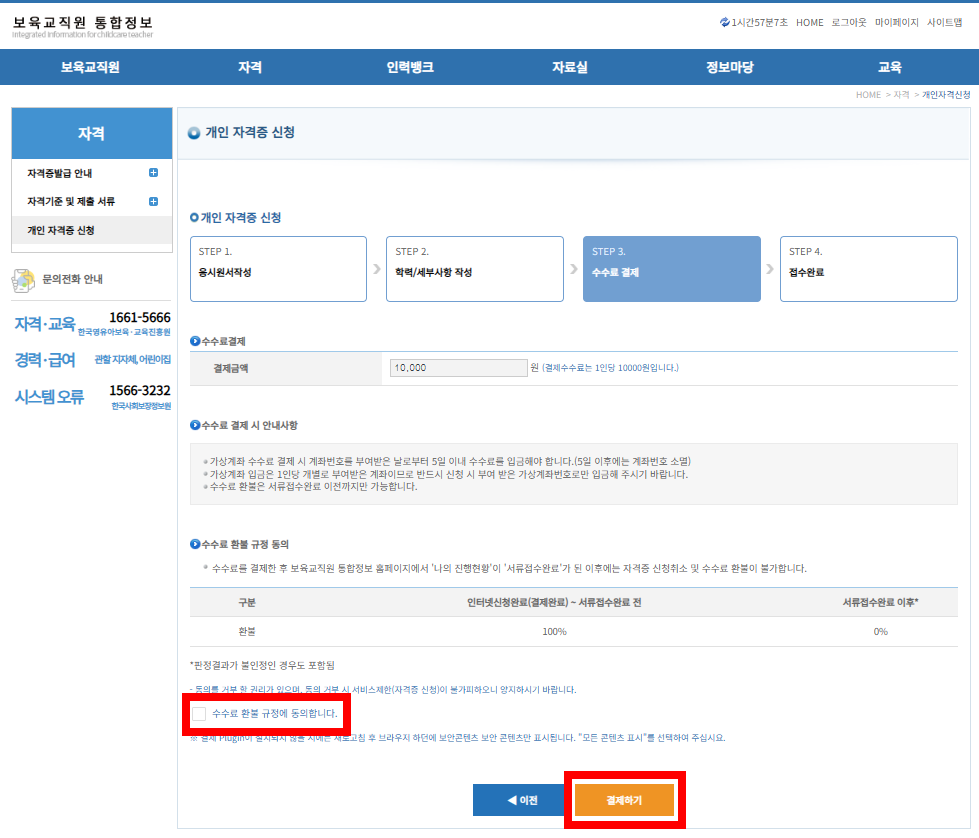979x838 pixels.
Task: Open the 자격 main menu
Action: click(250, 67)
